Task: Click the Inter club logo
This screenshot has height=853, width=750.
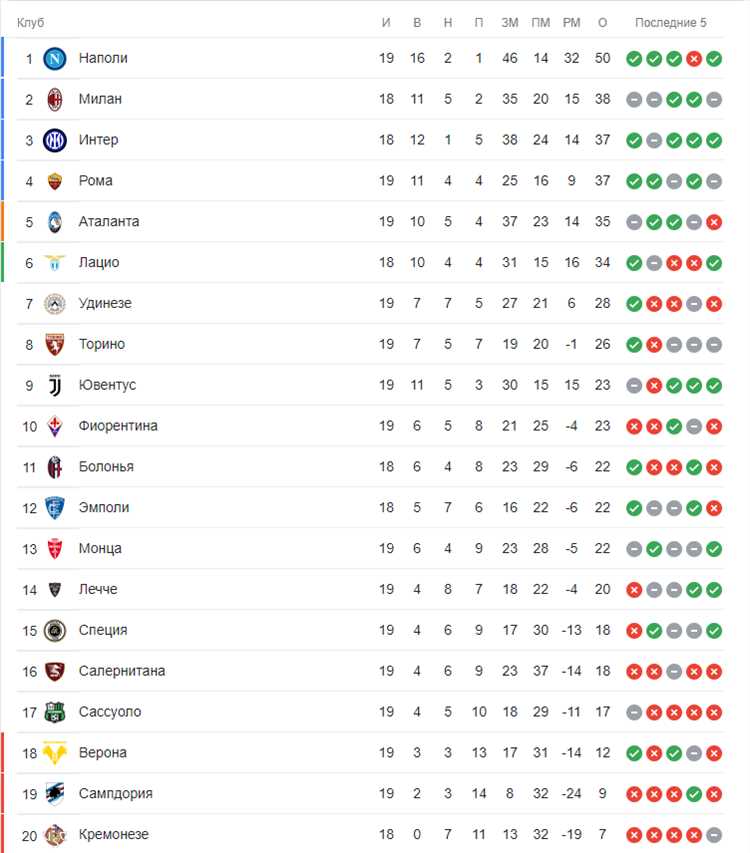Action: coord(54,140)
